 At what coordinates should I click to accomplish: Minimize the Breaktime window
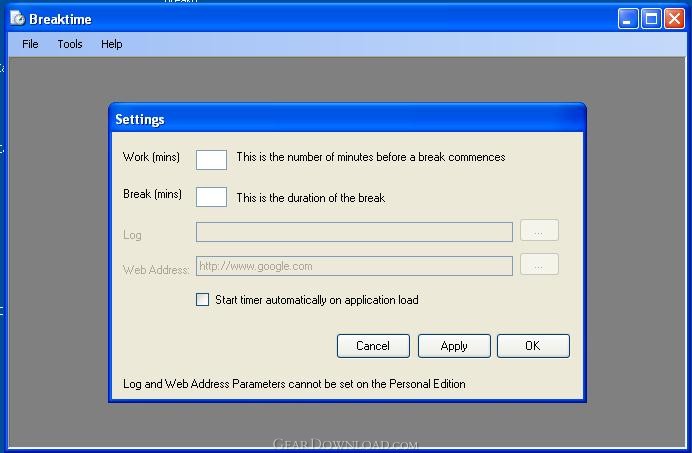(x=628, y=19)
